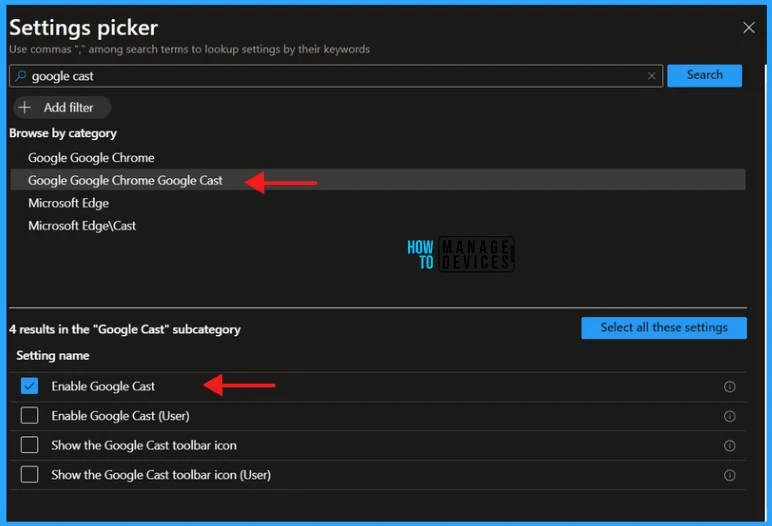Image resolution: width=772 pixels, height=526 pixels.
Task: Click the info icon for Enable Google Cast
Action: pos(729,387)
